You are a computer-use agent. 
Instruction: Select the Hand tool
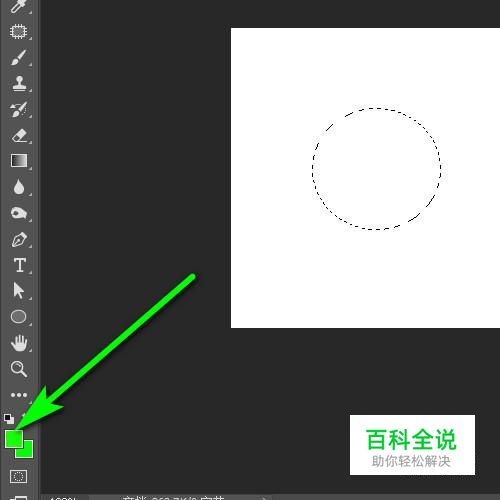click(19, 343)
